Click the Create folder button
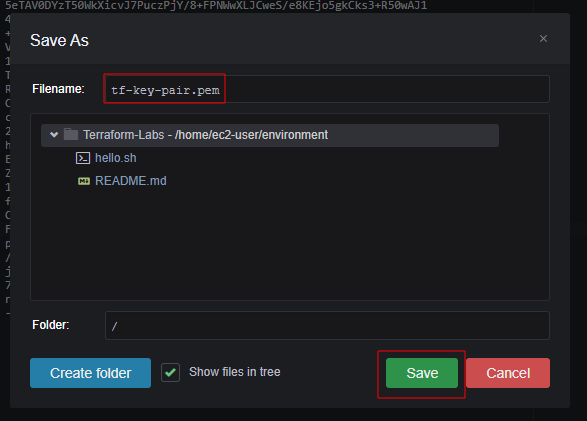 pyautogui.click(x=91, y=373)
